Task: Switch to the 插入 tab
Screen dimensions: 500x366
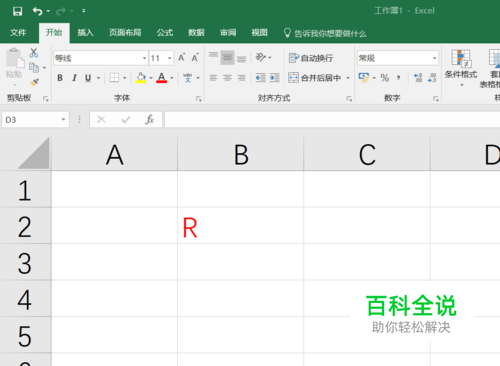Action: point(85,32)
